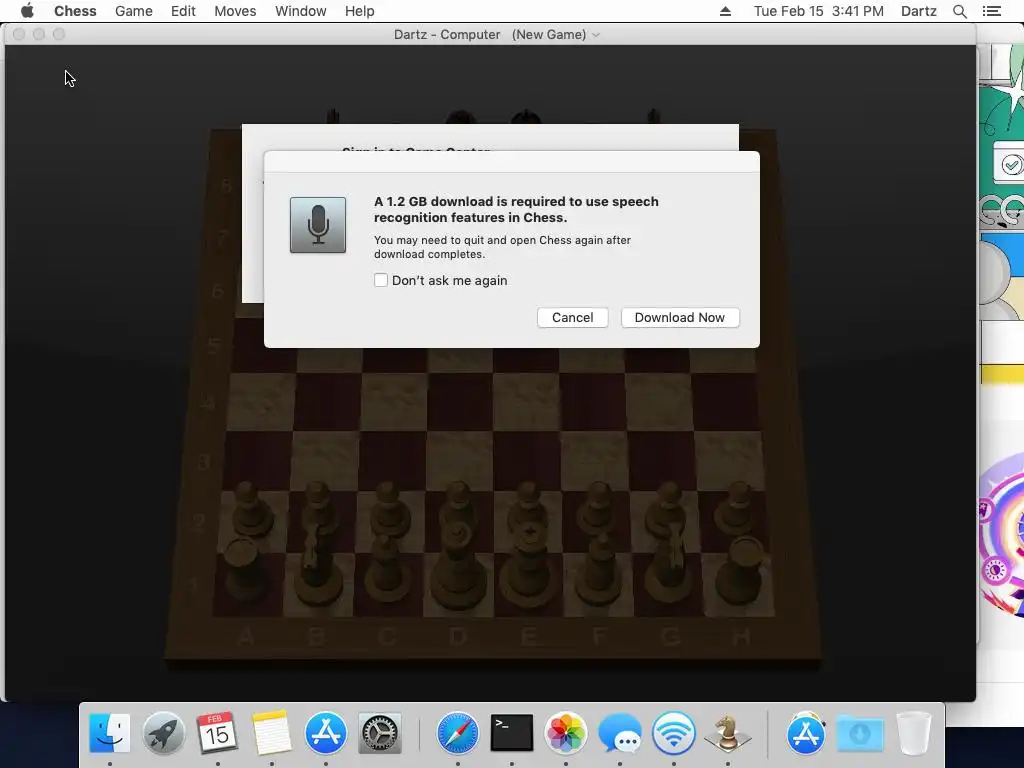
Task: Open the Wi-Fi wireless app in Dock
Action: [673, 733]
